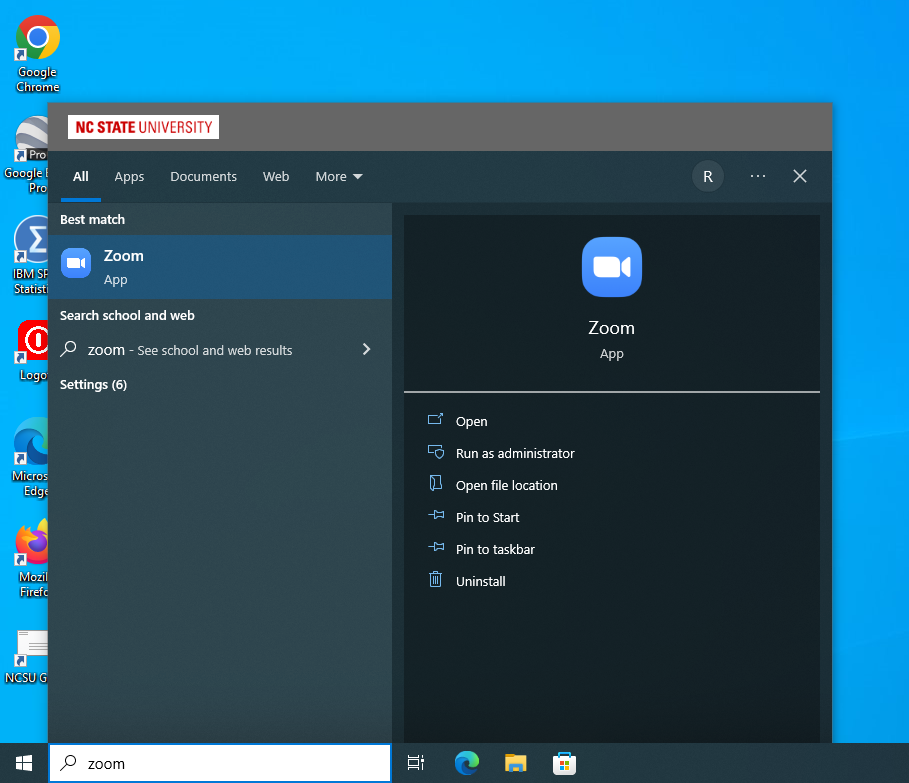The height and width of the screenshot is (783, 909).
Task: Switch to the Documents tab
Action: coord(203,176)
